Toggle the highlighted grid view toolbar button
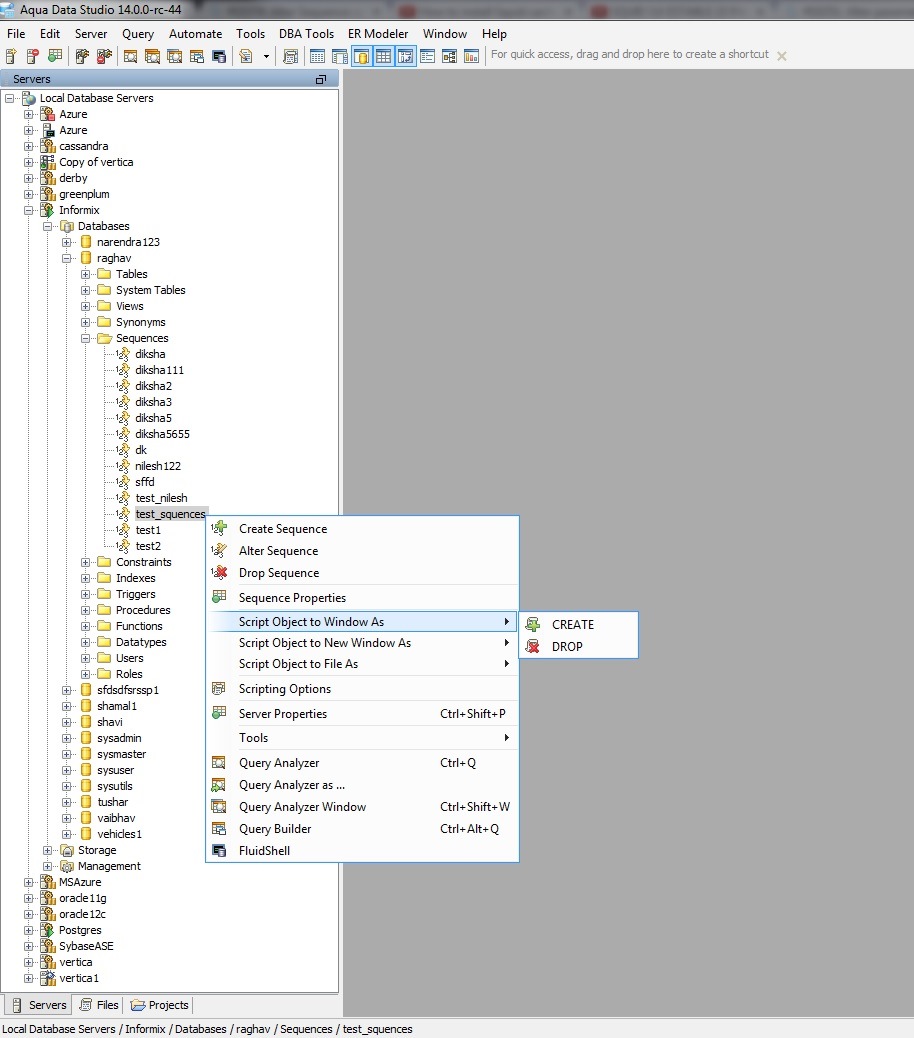The image size is (914, 1038). coord(383,56)
